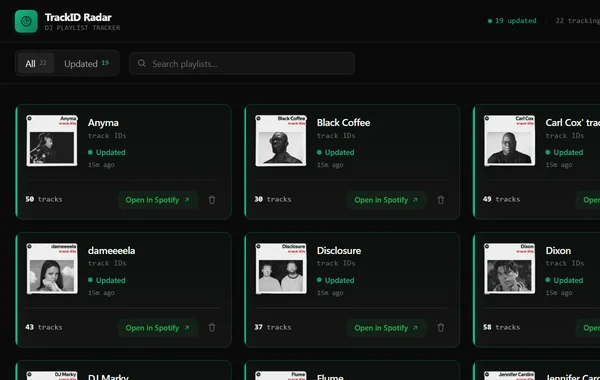The height and width of the screenshot is (380, 600).
Task: Open the Anyma playlist in Spotify
Action: click(158, 200)
